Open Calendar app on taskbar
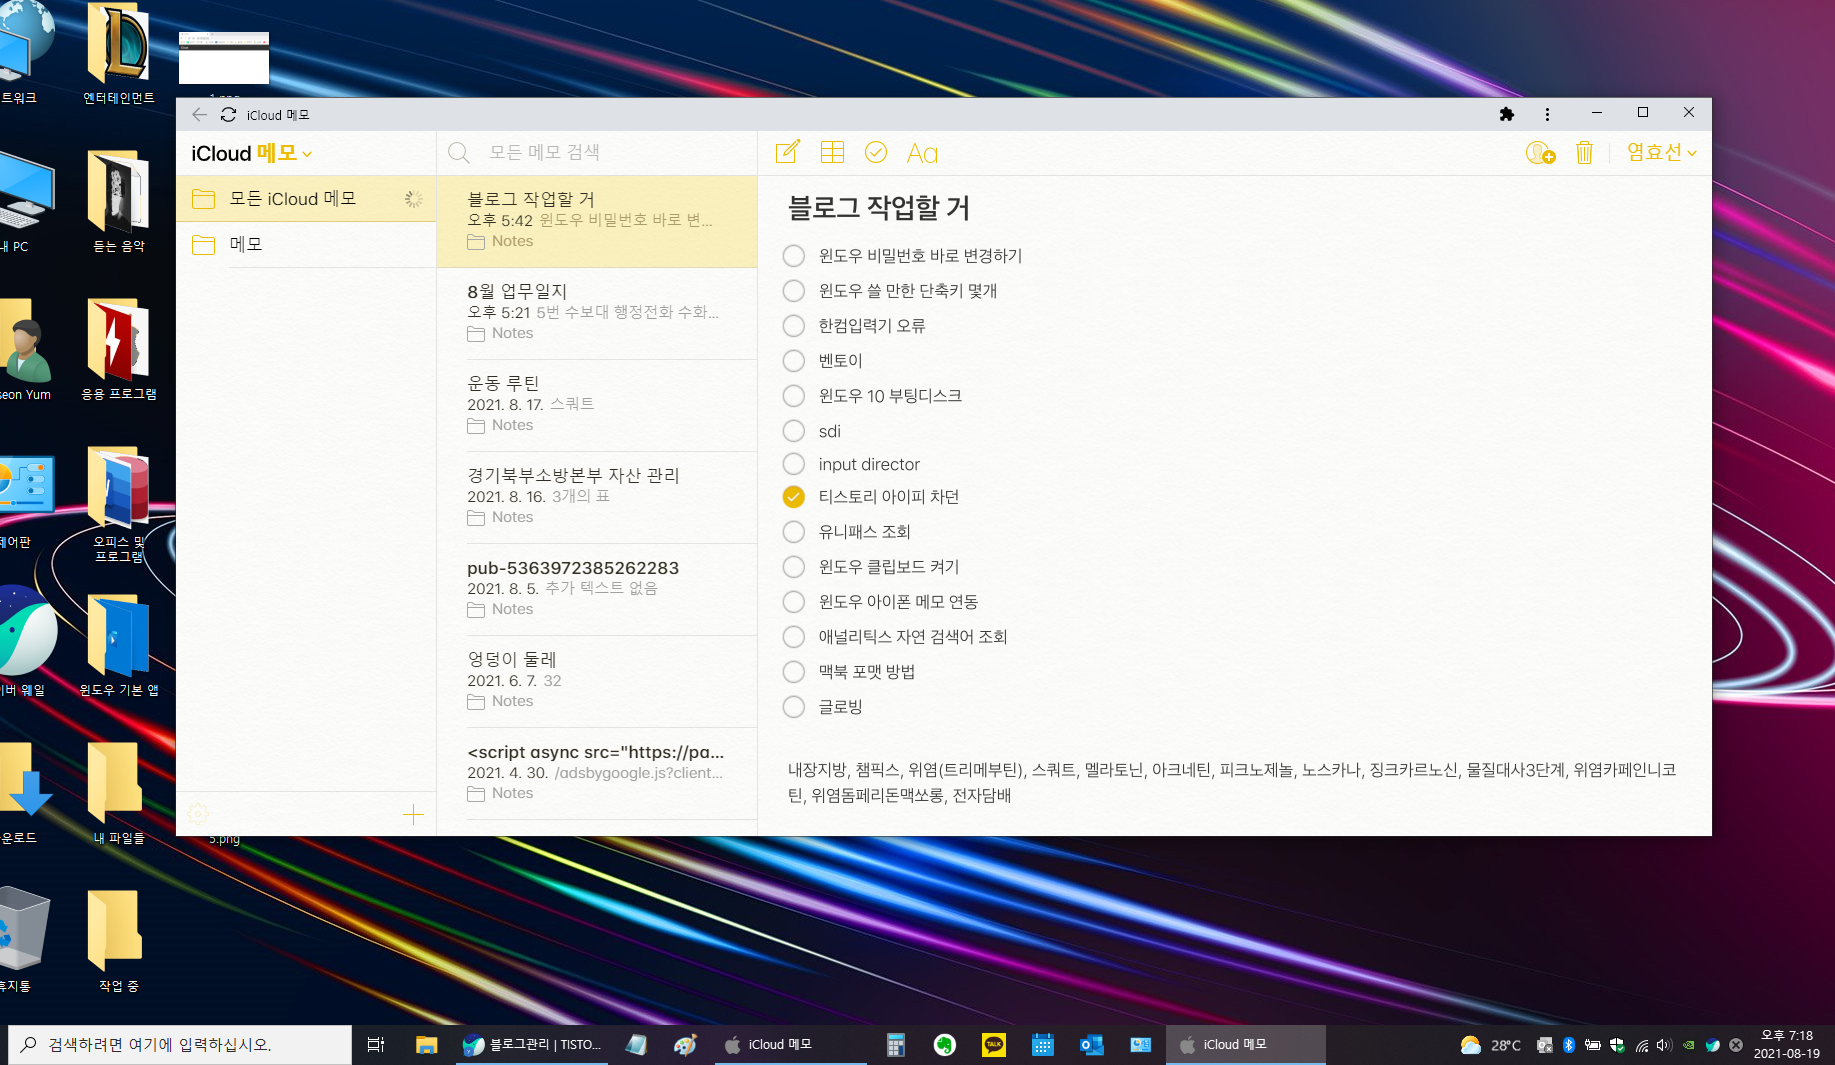Screen dimensions: 1835x1065 click(x=1042, y=1045)
